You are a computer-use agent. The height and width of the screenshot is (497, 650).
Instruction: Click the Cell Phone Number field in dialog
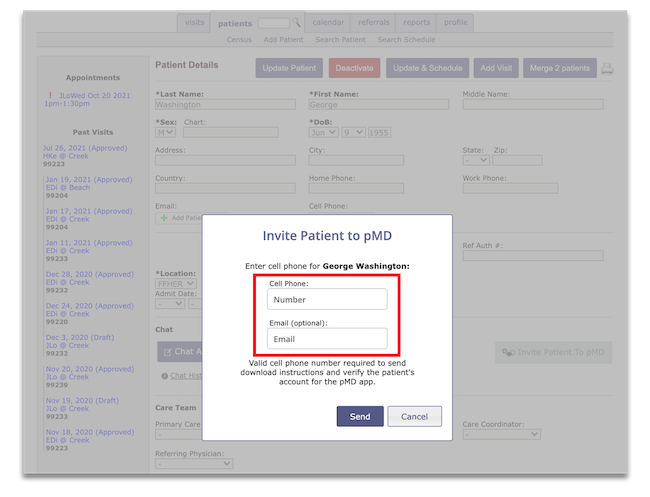[x=327, y=299]
